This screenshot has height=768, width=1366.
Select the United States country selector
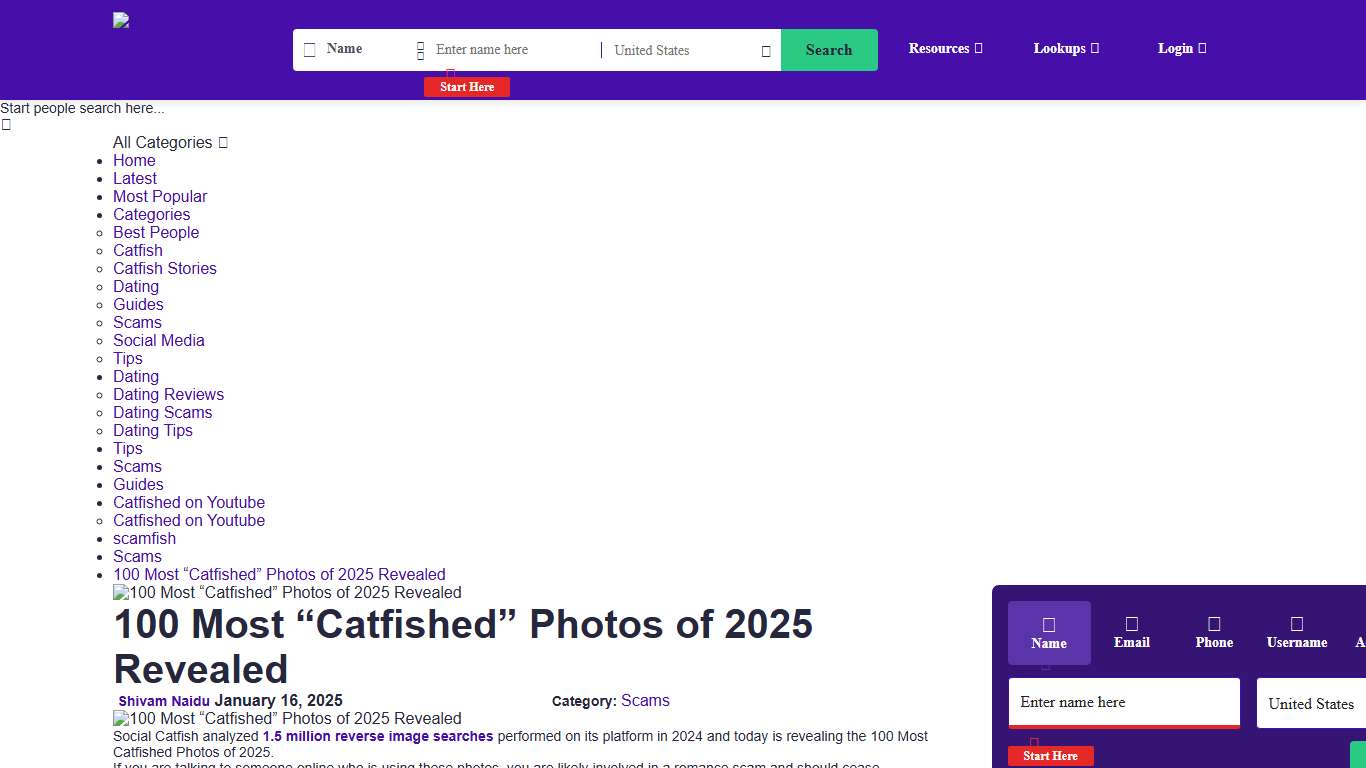(1311, 703)
